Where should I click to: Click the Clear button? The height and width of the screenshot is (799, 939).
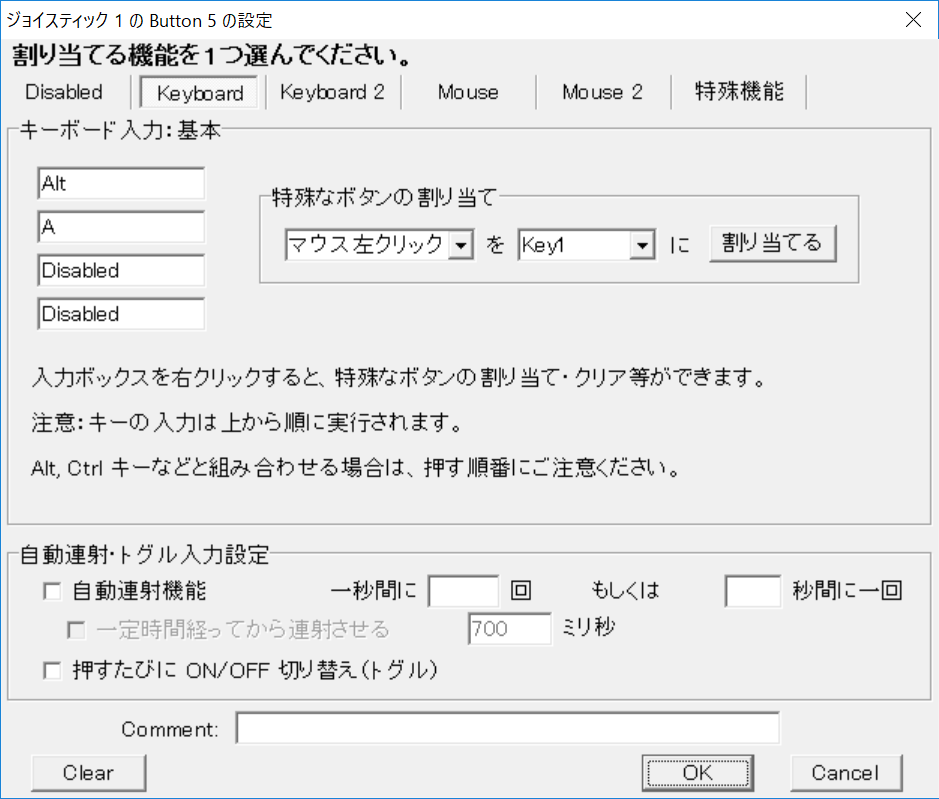click(88, 772)
